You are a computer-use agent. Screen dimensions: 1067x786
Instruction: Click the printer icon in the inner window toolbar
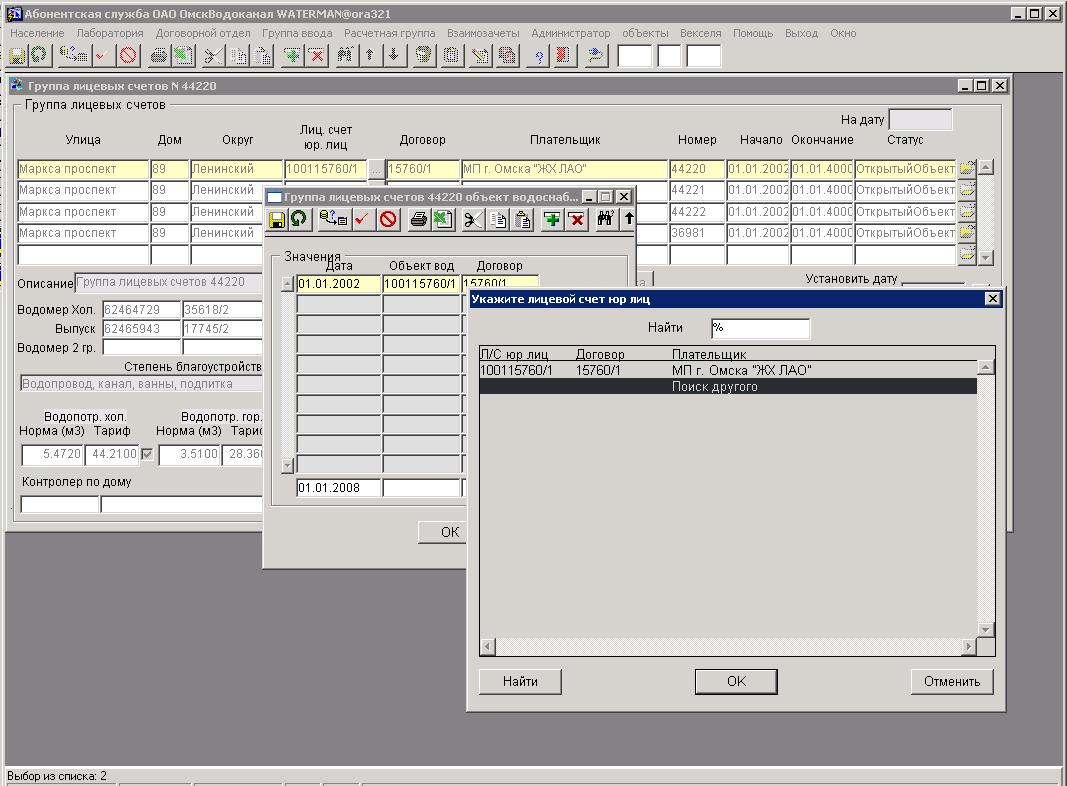(x=419, y=219)
